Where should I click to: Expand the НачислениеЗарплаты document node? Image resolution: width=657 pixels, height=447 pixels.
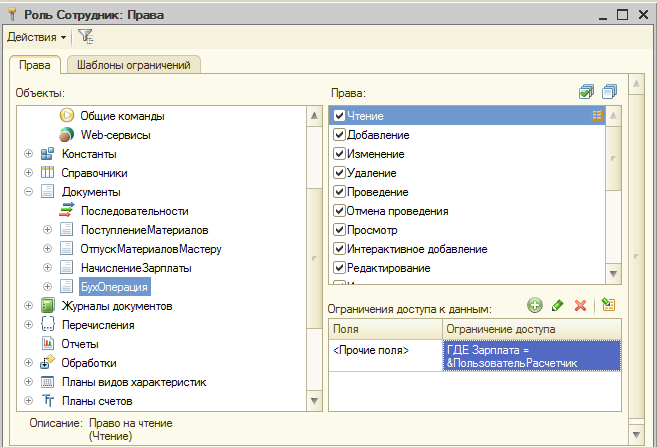click(47, 268)
